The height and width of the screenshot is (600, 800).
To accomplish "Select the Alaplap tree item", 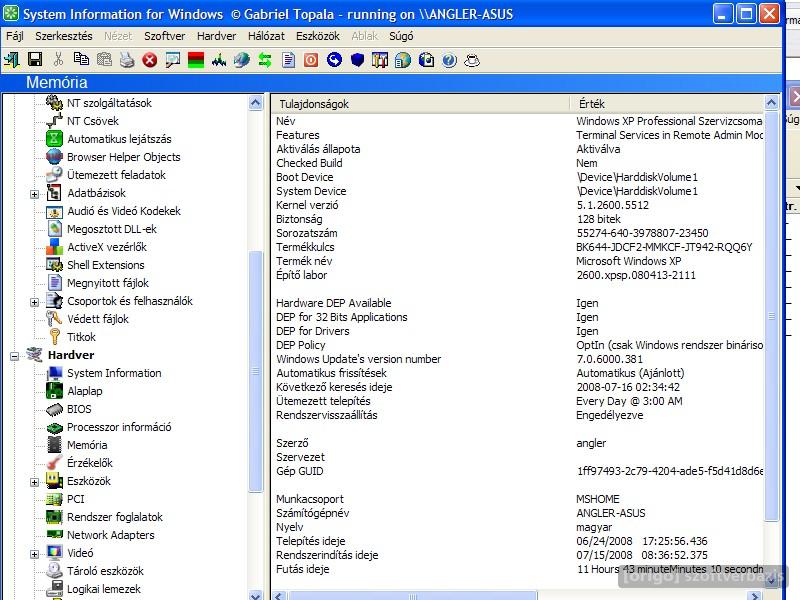I will coord(85,391).
